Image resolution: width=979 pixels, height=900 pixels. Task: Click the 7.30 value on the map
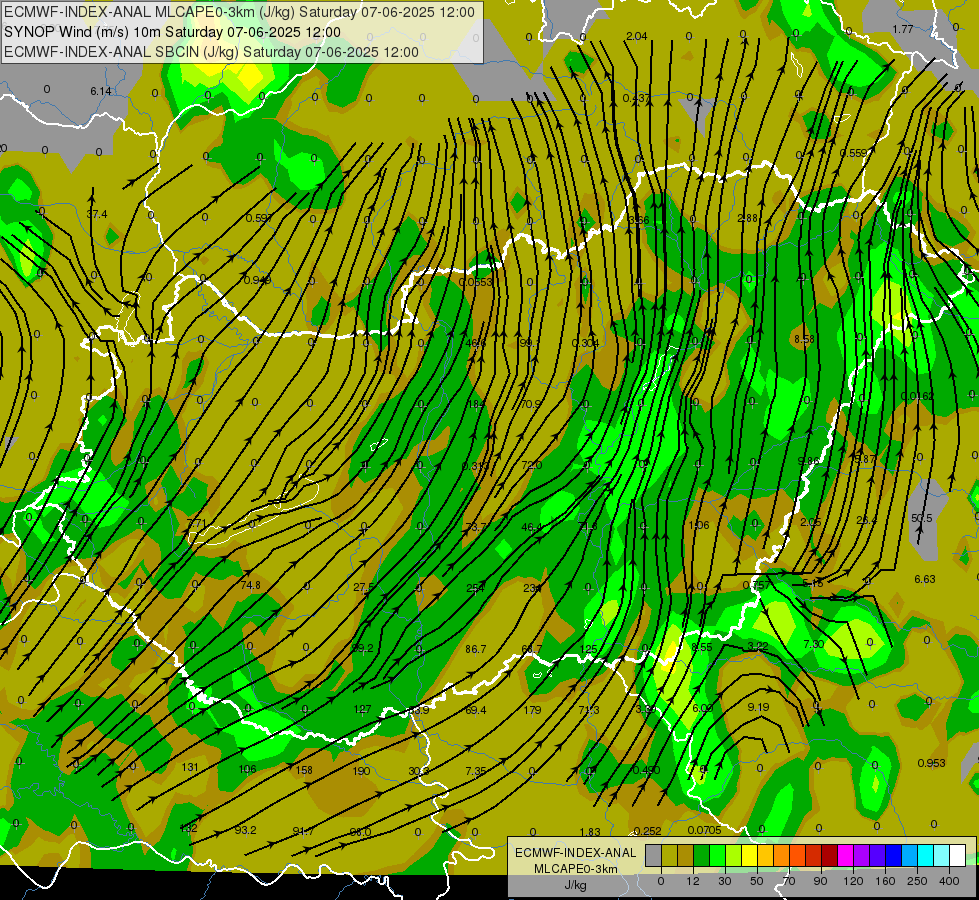tap(814, 644)
